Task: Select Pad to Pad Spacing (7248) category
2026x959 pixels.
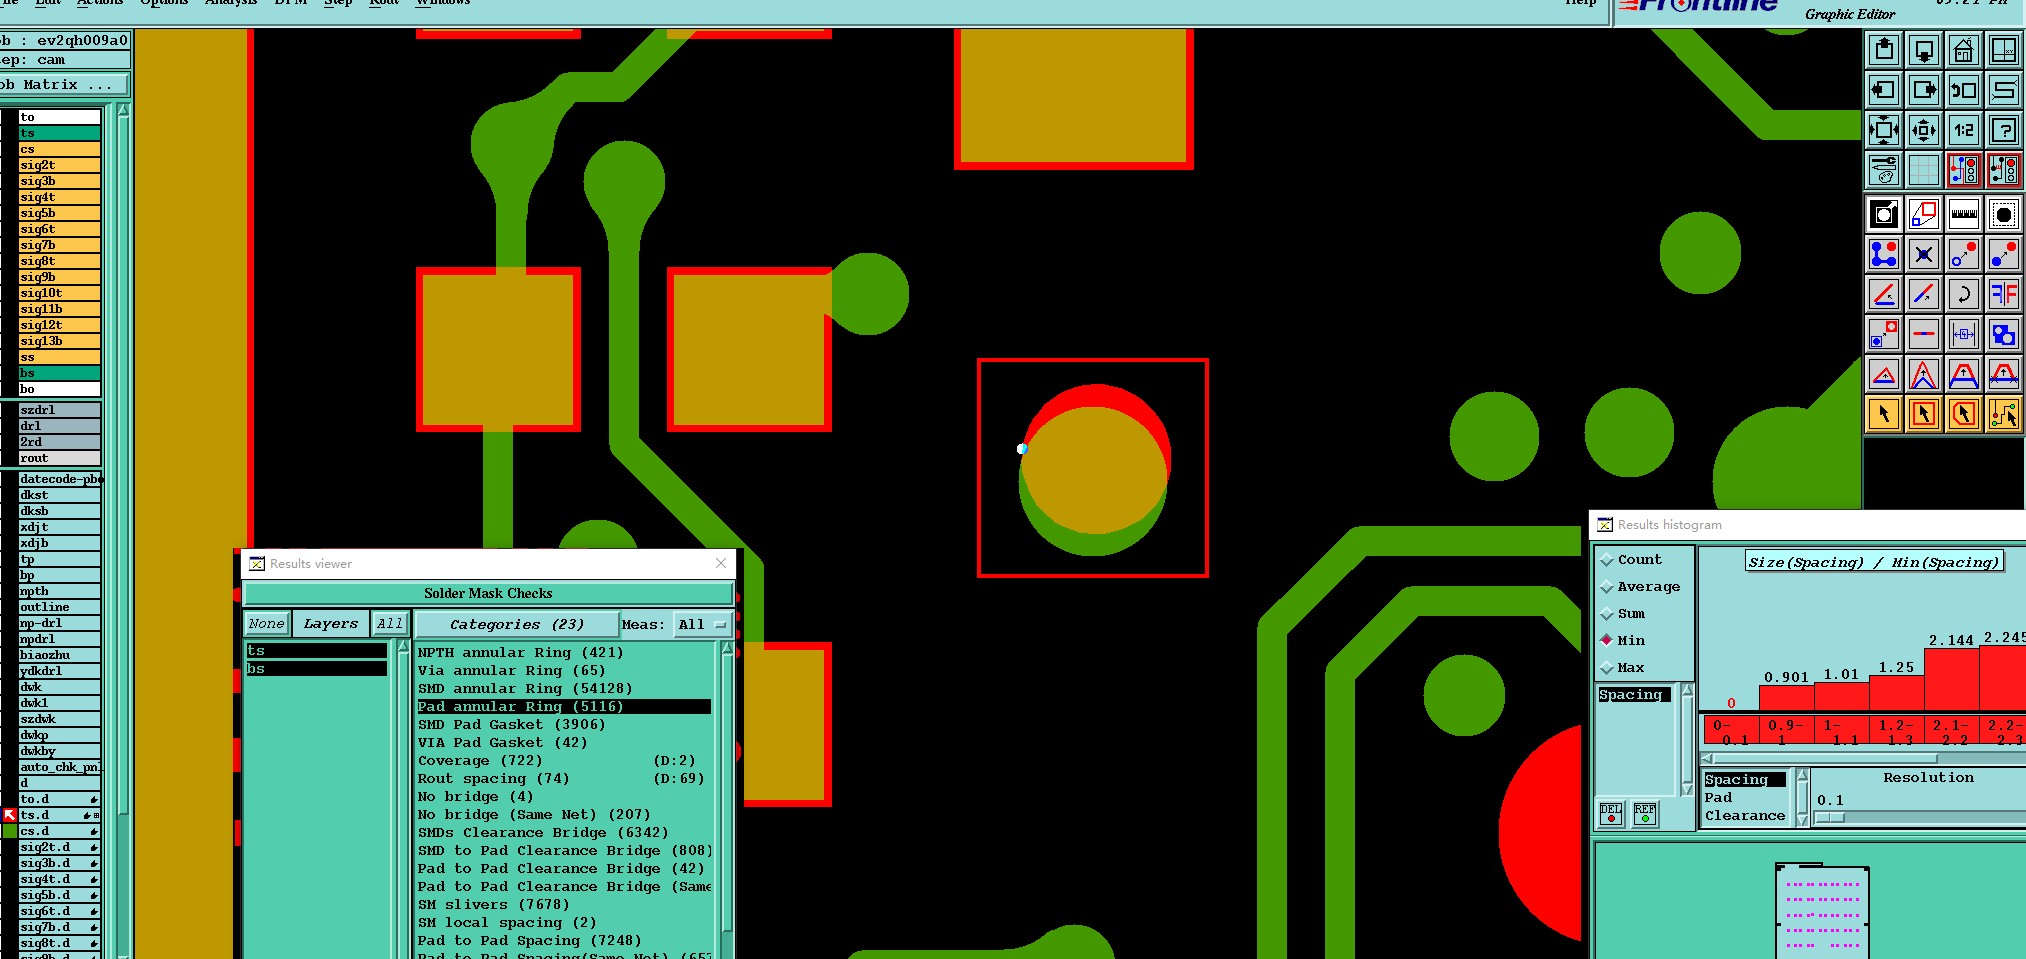Action: [564, 941]
